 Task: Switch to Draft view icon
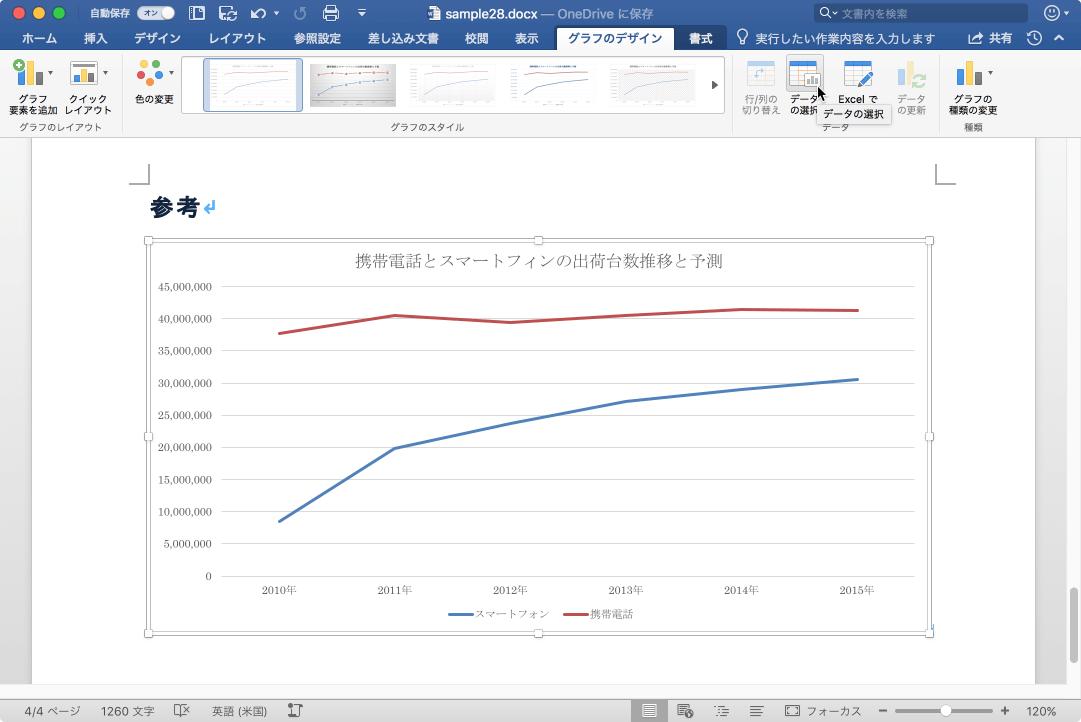756,710
